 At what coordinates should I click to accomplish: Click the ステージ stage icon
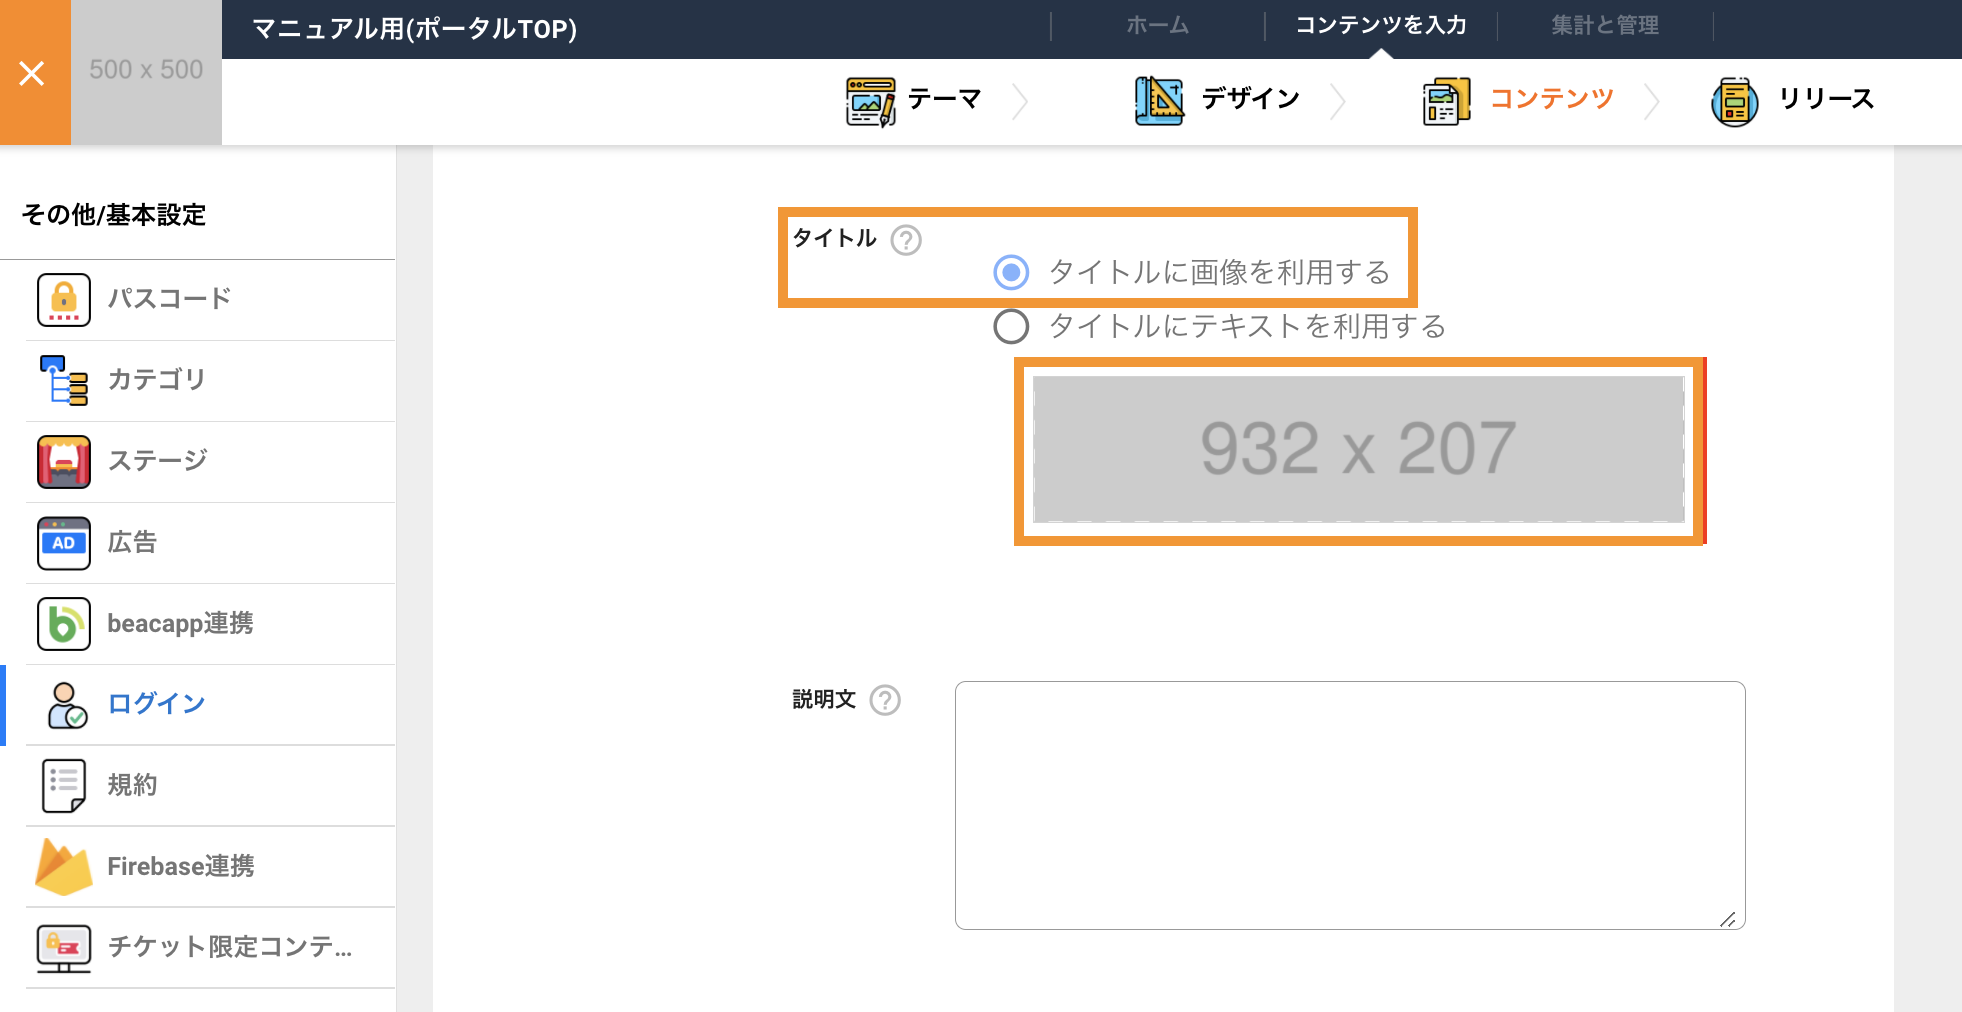coord(64,462)
